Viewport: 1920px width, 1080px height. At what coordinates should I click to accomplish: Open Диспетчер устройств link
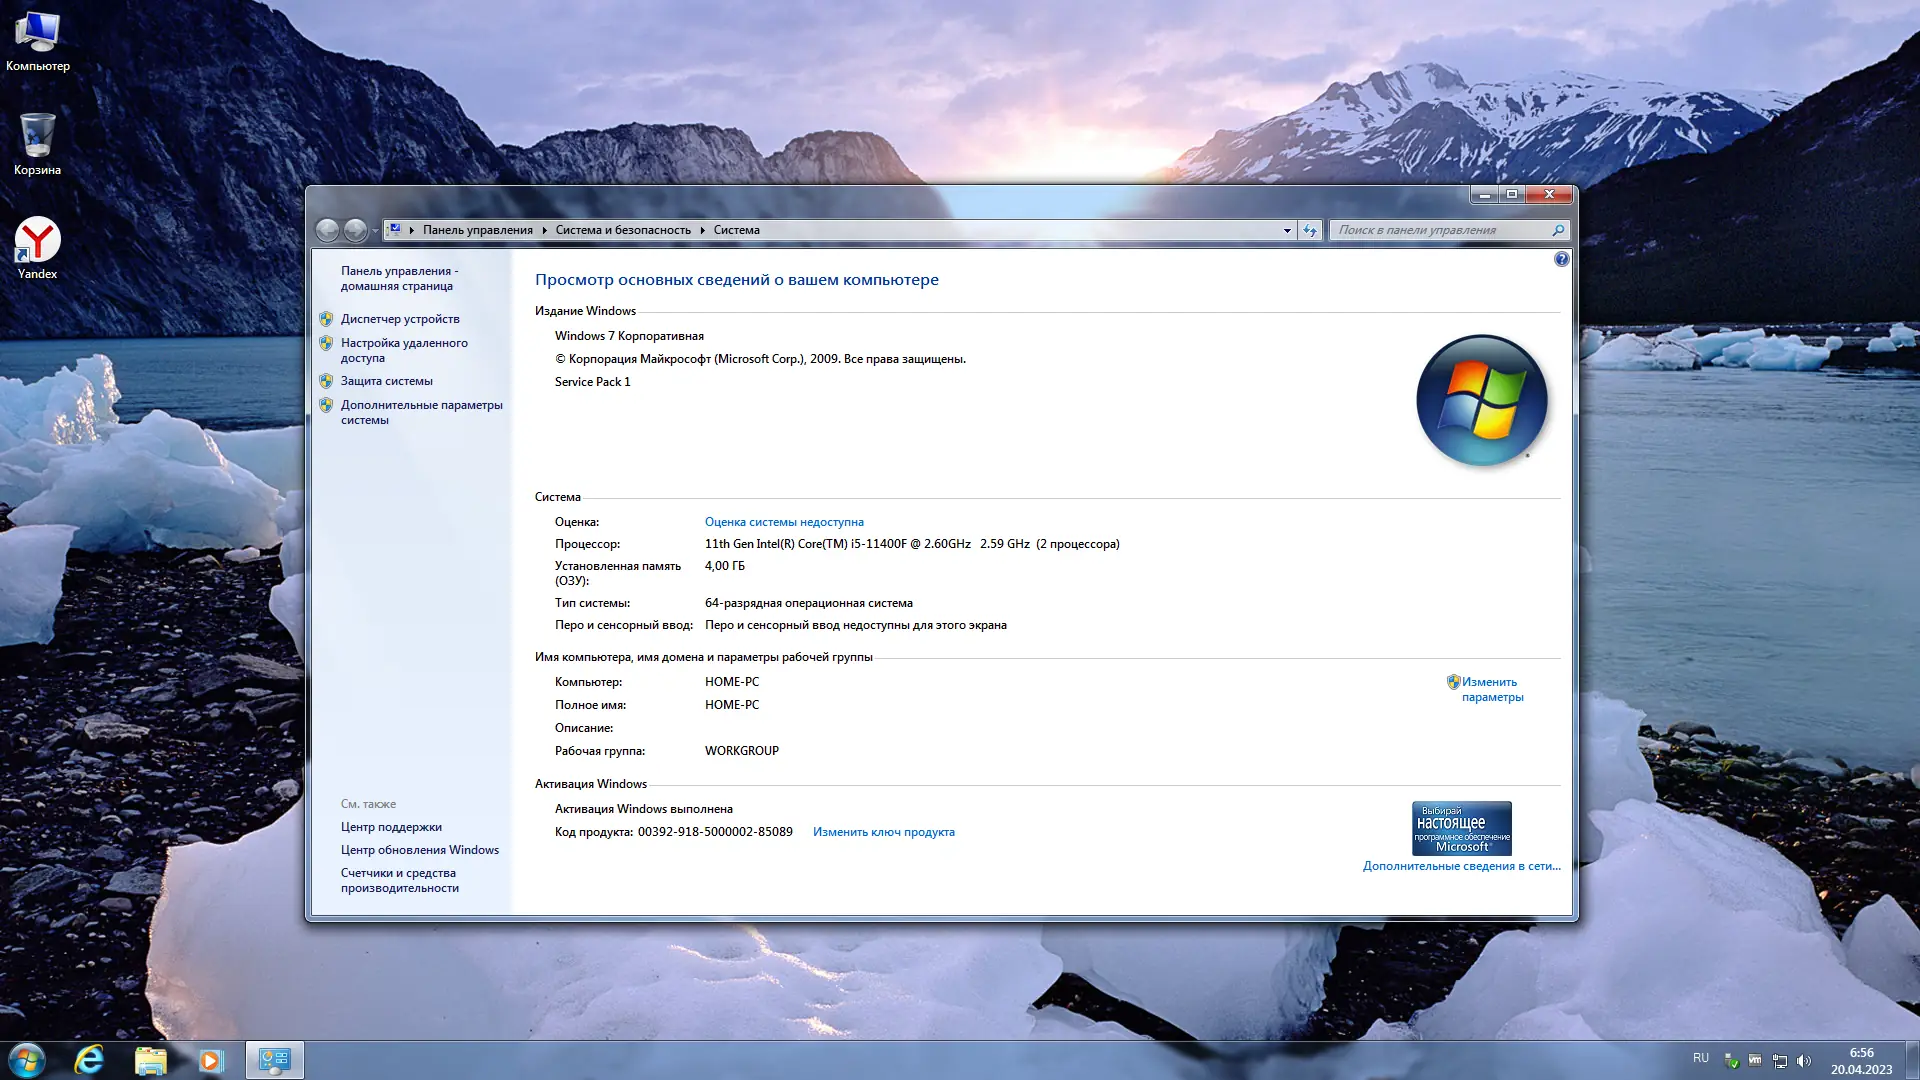pyautogui.click(x=400, y=319)
